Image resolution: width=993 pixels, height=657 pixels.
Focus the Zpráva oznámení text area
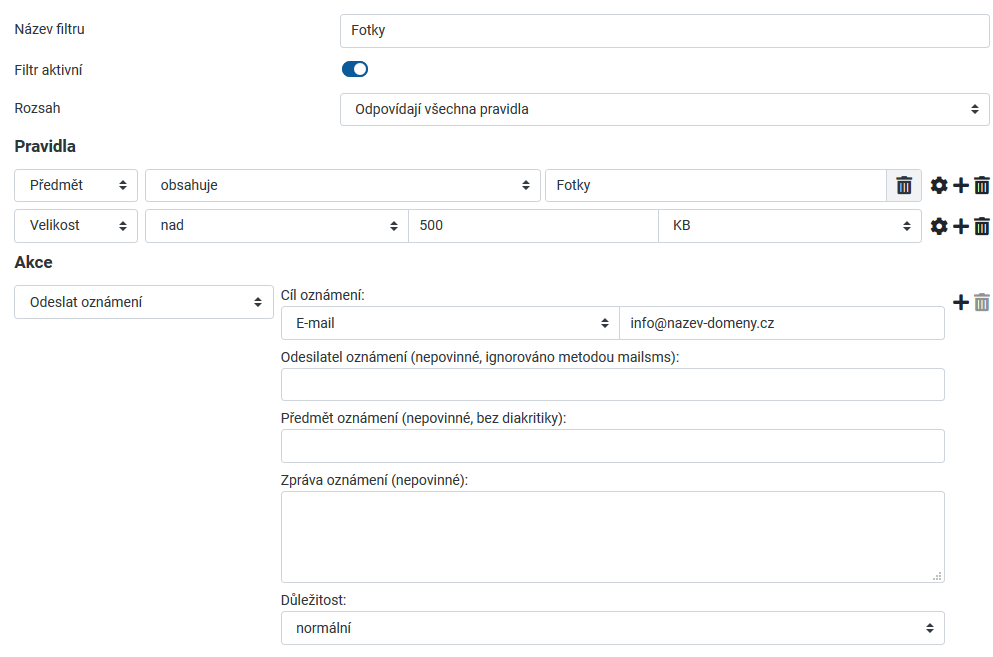point(612,536)
